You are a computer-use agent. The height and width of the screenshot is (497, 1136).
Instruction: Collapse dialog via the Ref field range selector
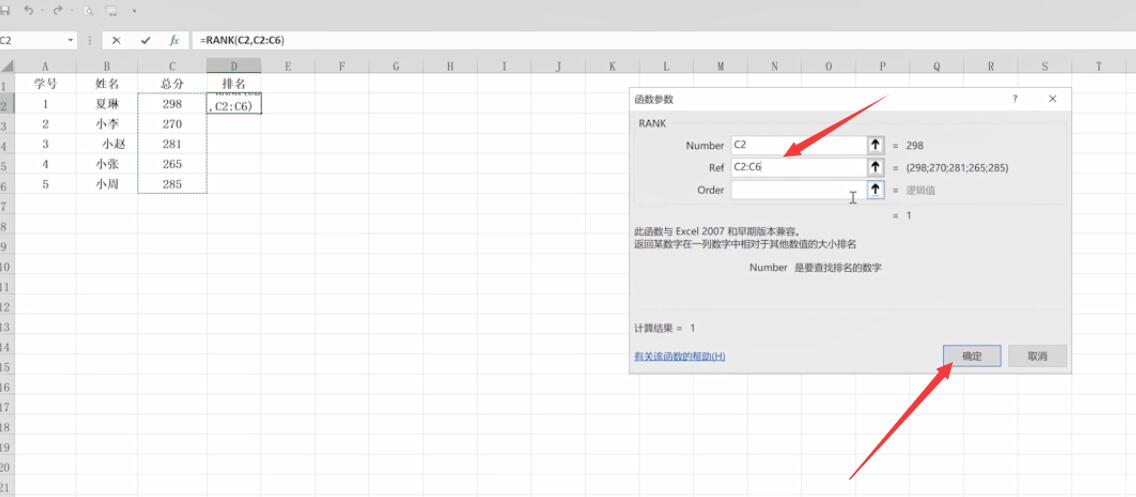(x=875, y=167)
